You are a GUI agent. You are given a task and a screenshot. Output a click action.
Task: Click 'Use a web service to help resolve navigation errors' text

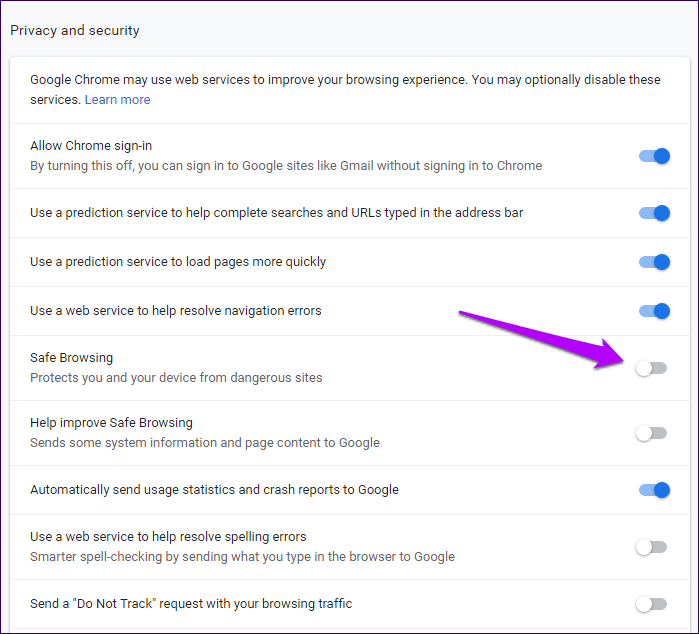click(x=176, y=311)
